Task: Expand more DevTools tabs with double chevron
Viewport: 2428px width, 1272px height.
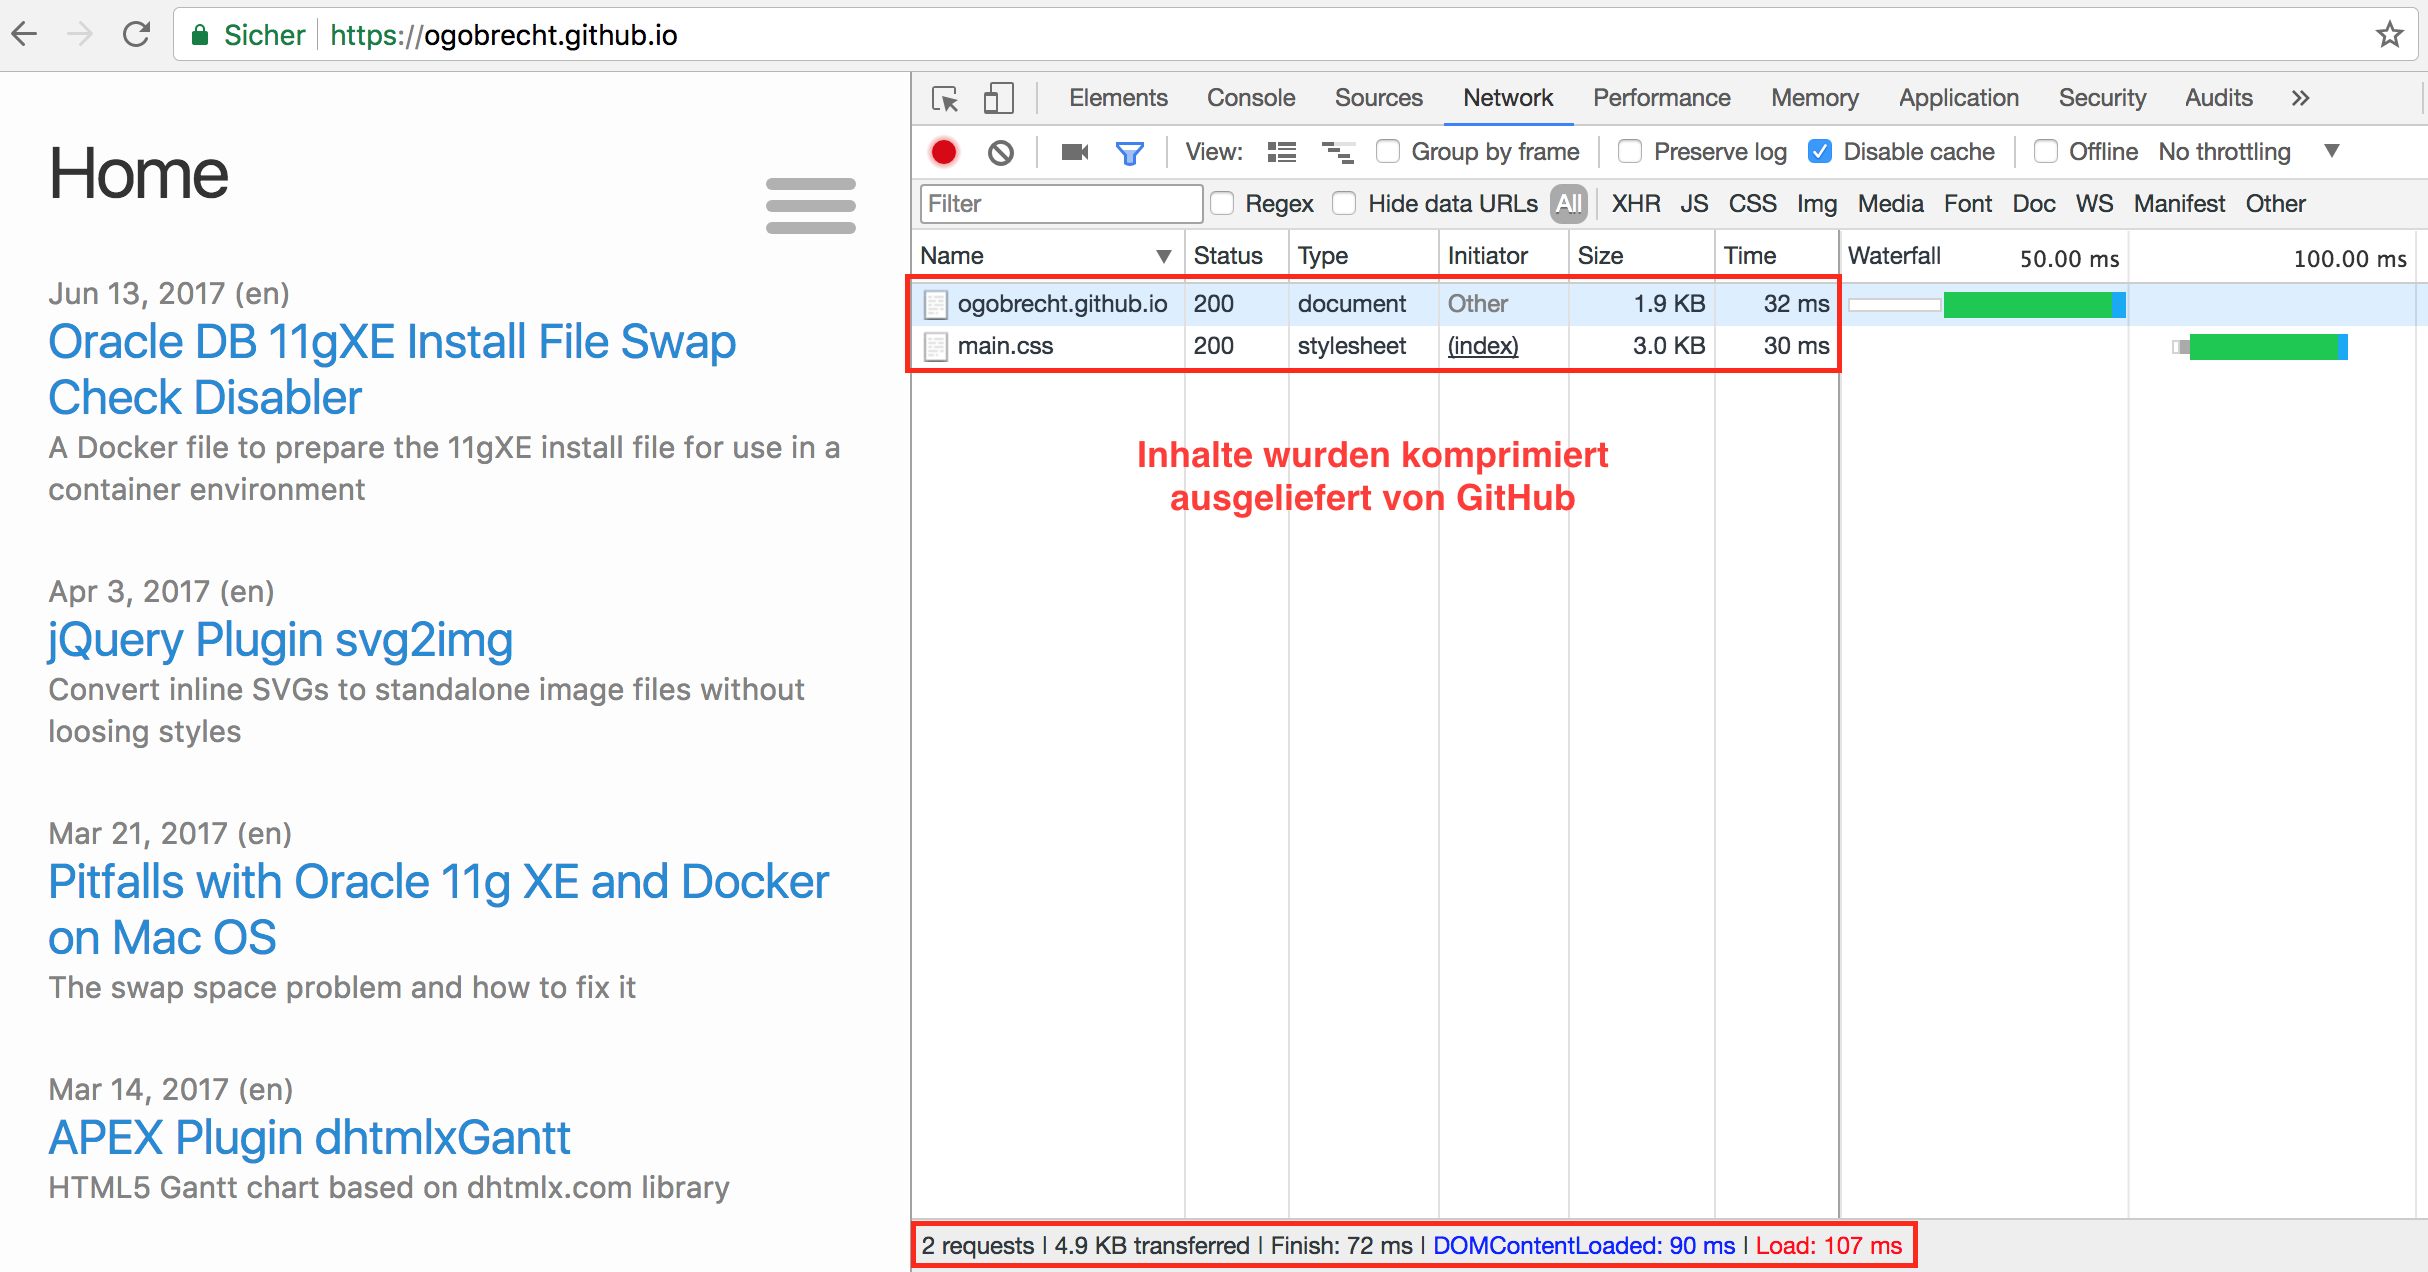Action: (x=2301, y=98)
